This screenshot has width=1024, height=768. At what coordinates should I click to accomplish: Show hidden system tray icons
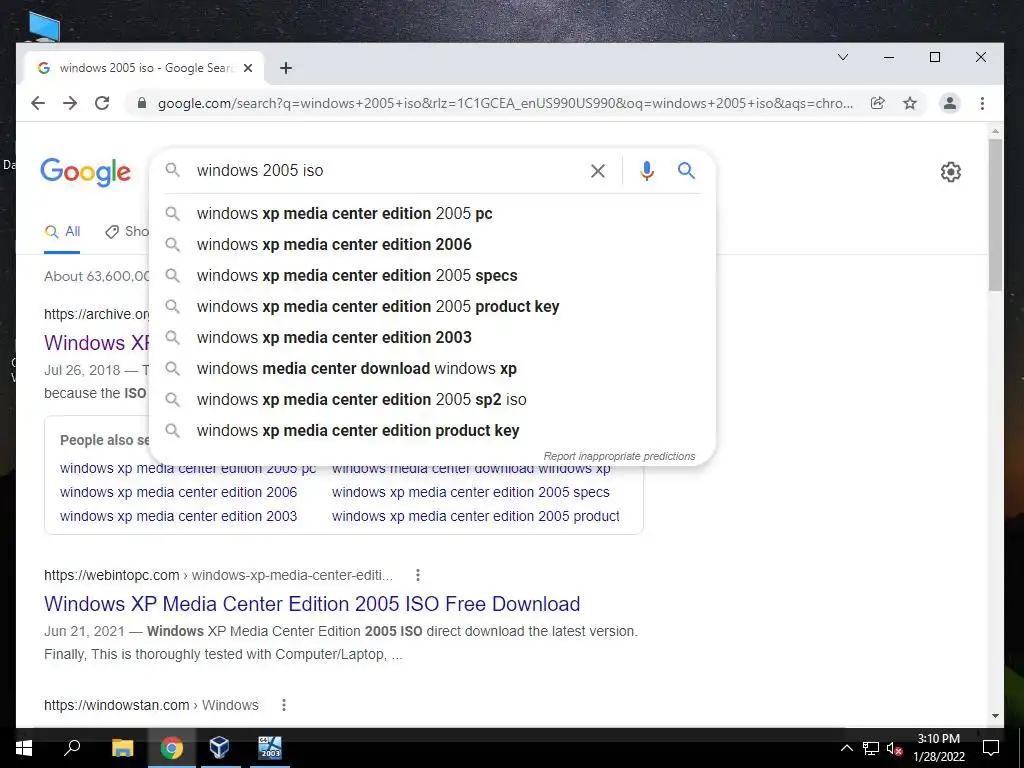(x=846, y=748)
